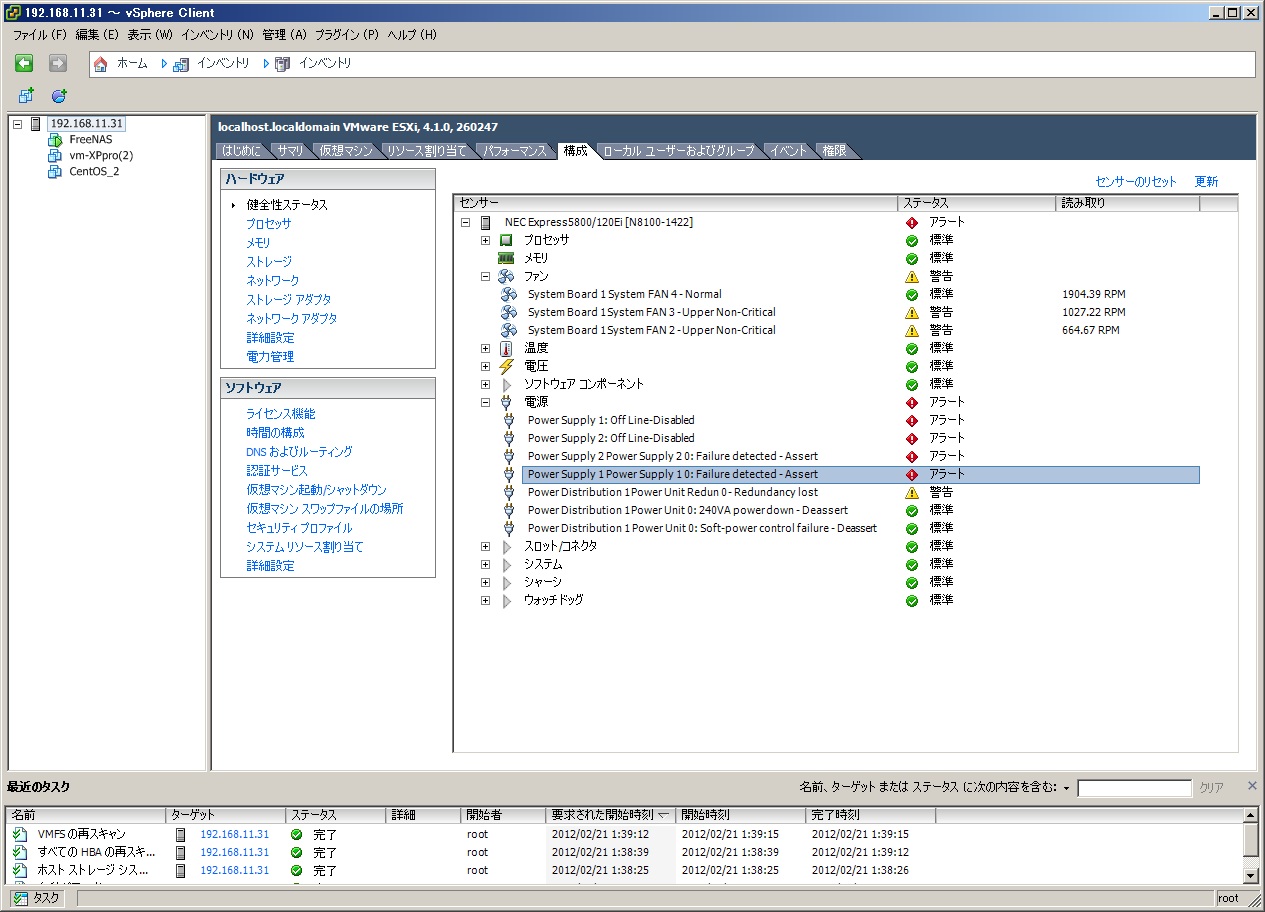Image resolution: width=1265 pixels, height=912 pixels.
Task: Click the Memory module icon in sensor tree
Action: click(x=506, y=258)
